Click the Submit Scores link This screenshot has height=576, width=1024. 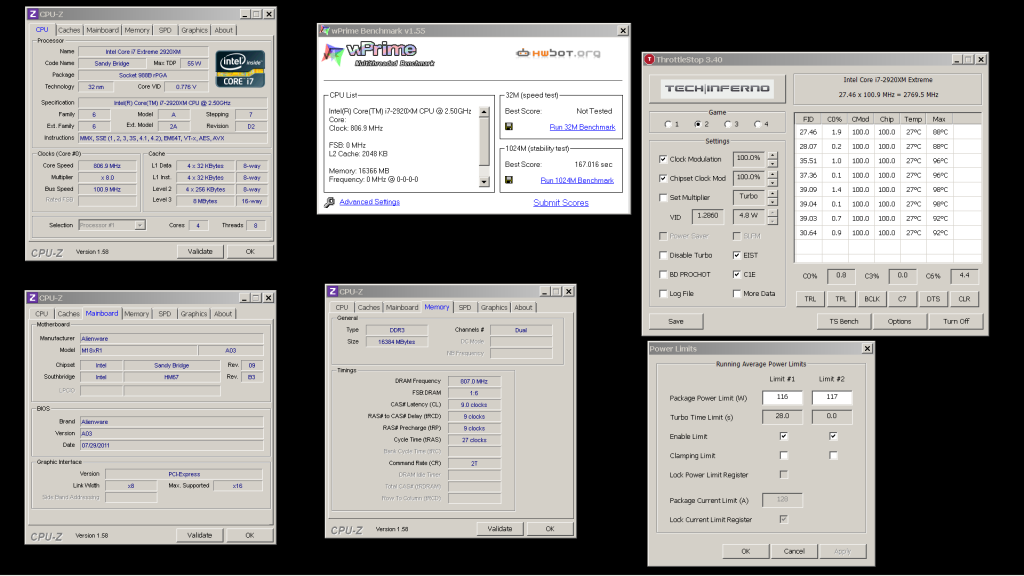click(561, 203)
